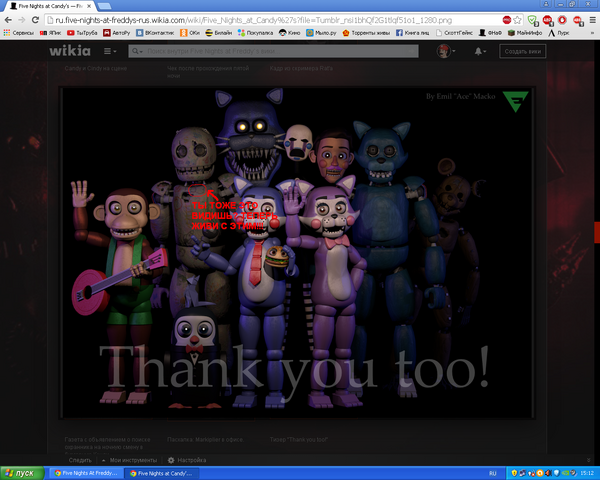Open the Книга лиц Facebook bookmark
The image size is (600, 480).
click(412, 33)
